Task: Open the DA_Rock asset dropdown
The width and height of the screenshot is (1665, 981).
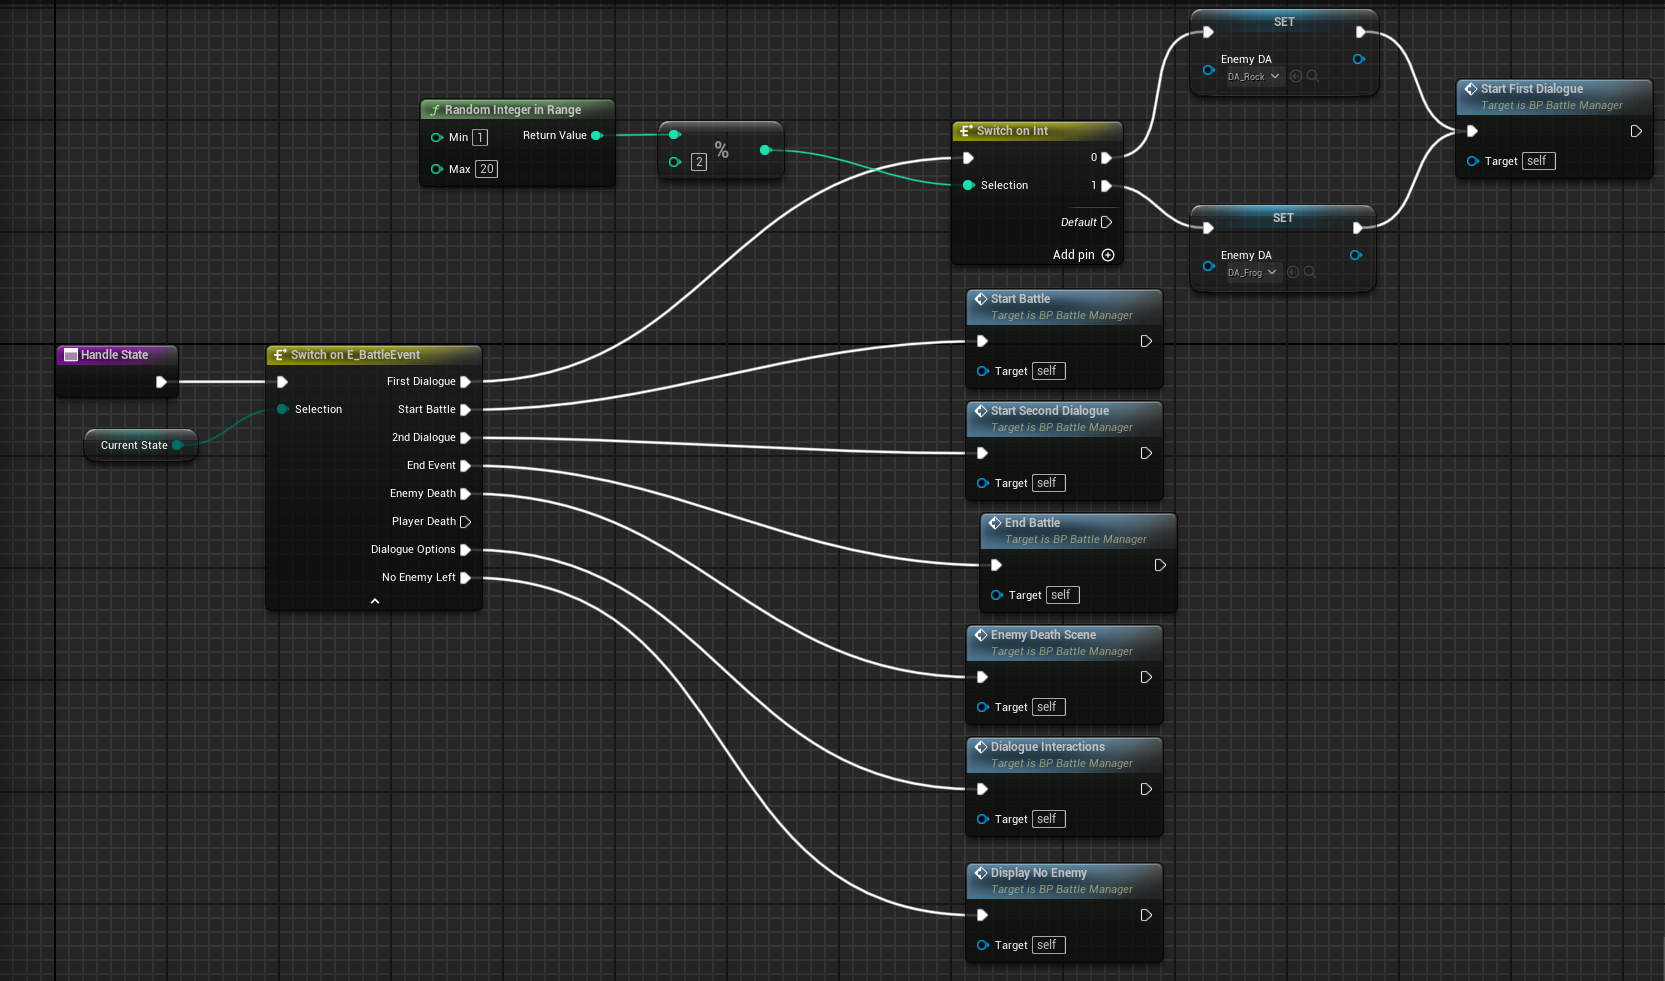Action: point(1254,77)
